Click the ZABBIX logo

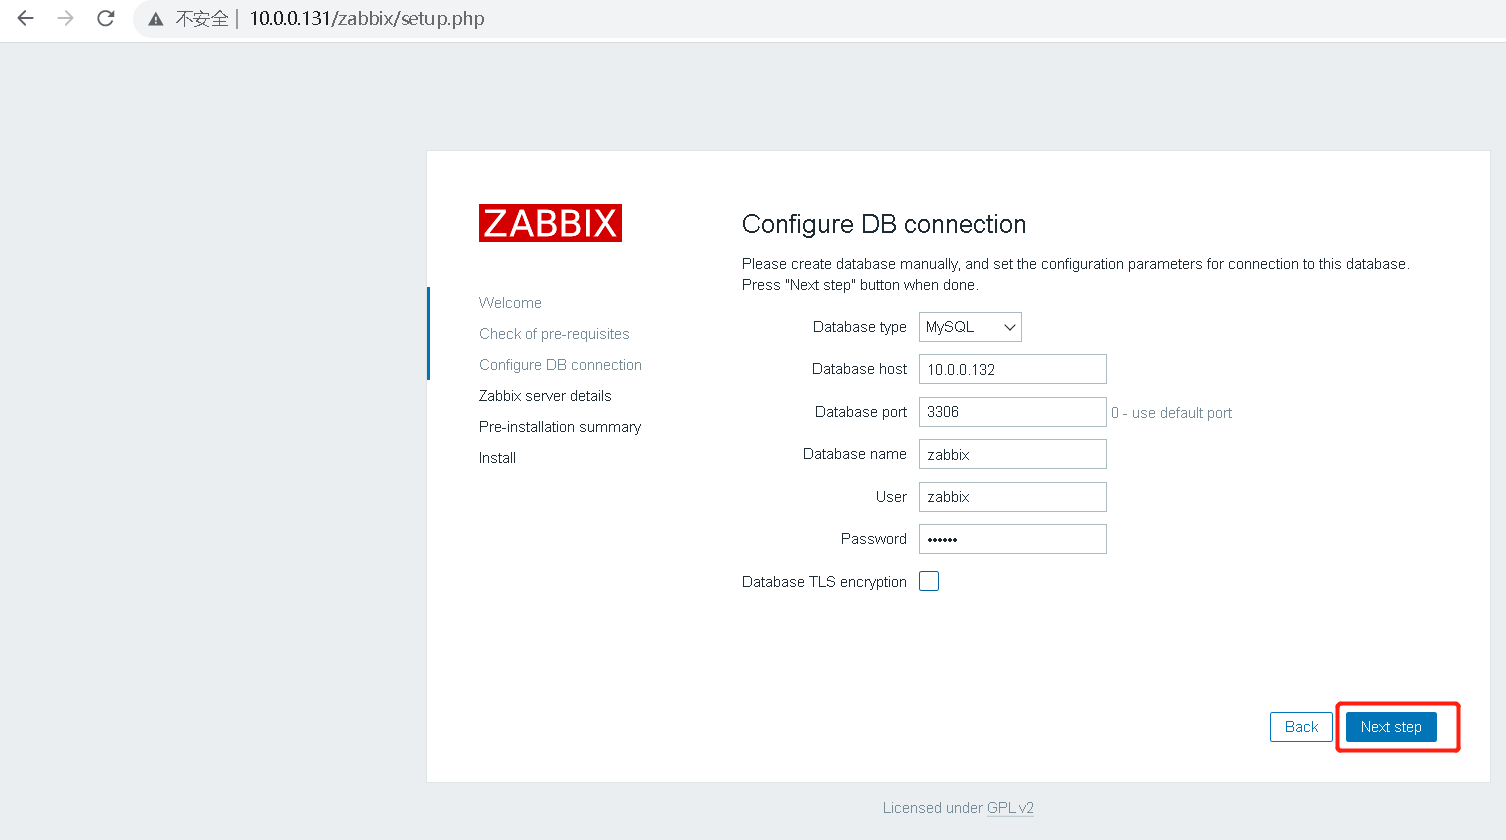click(x=550, y=223)
